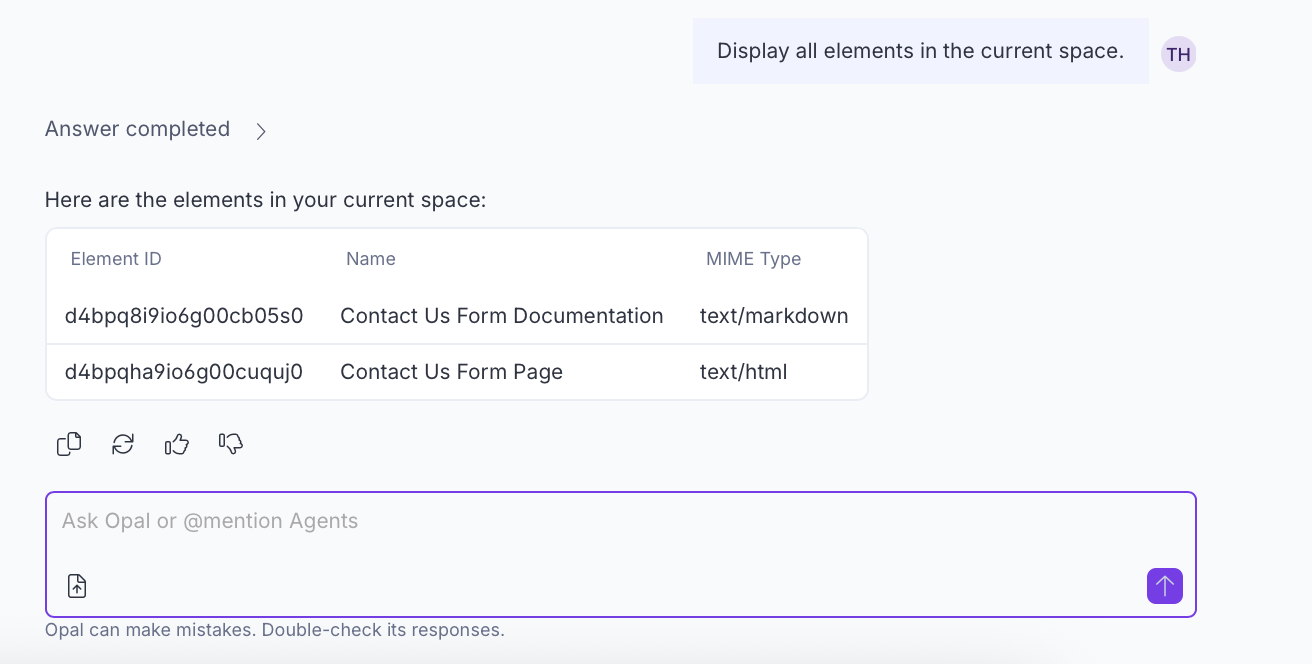The image size is (1312, 664).
Task: Copy the response with the copy icon
Action: [69, 444]
